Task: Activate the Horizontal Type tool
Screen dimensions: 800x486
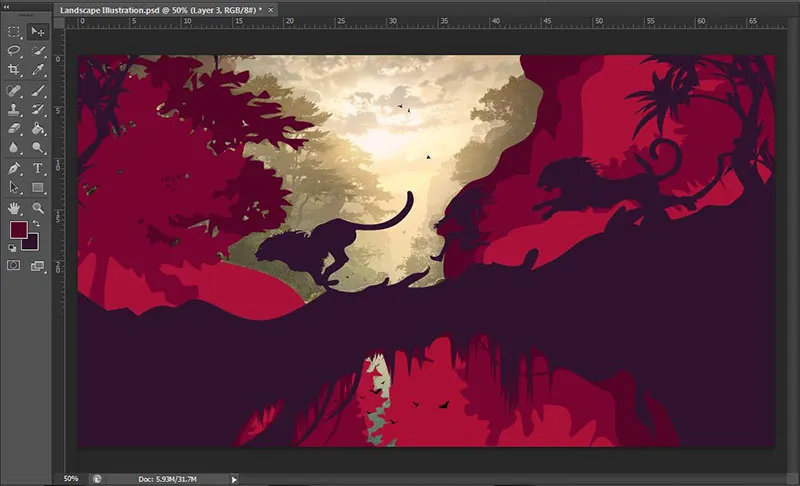Action: tap(37, 167)
